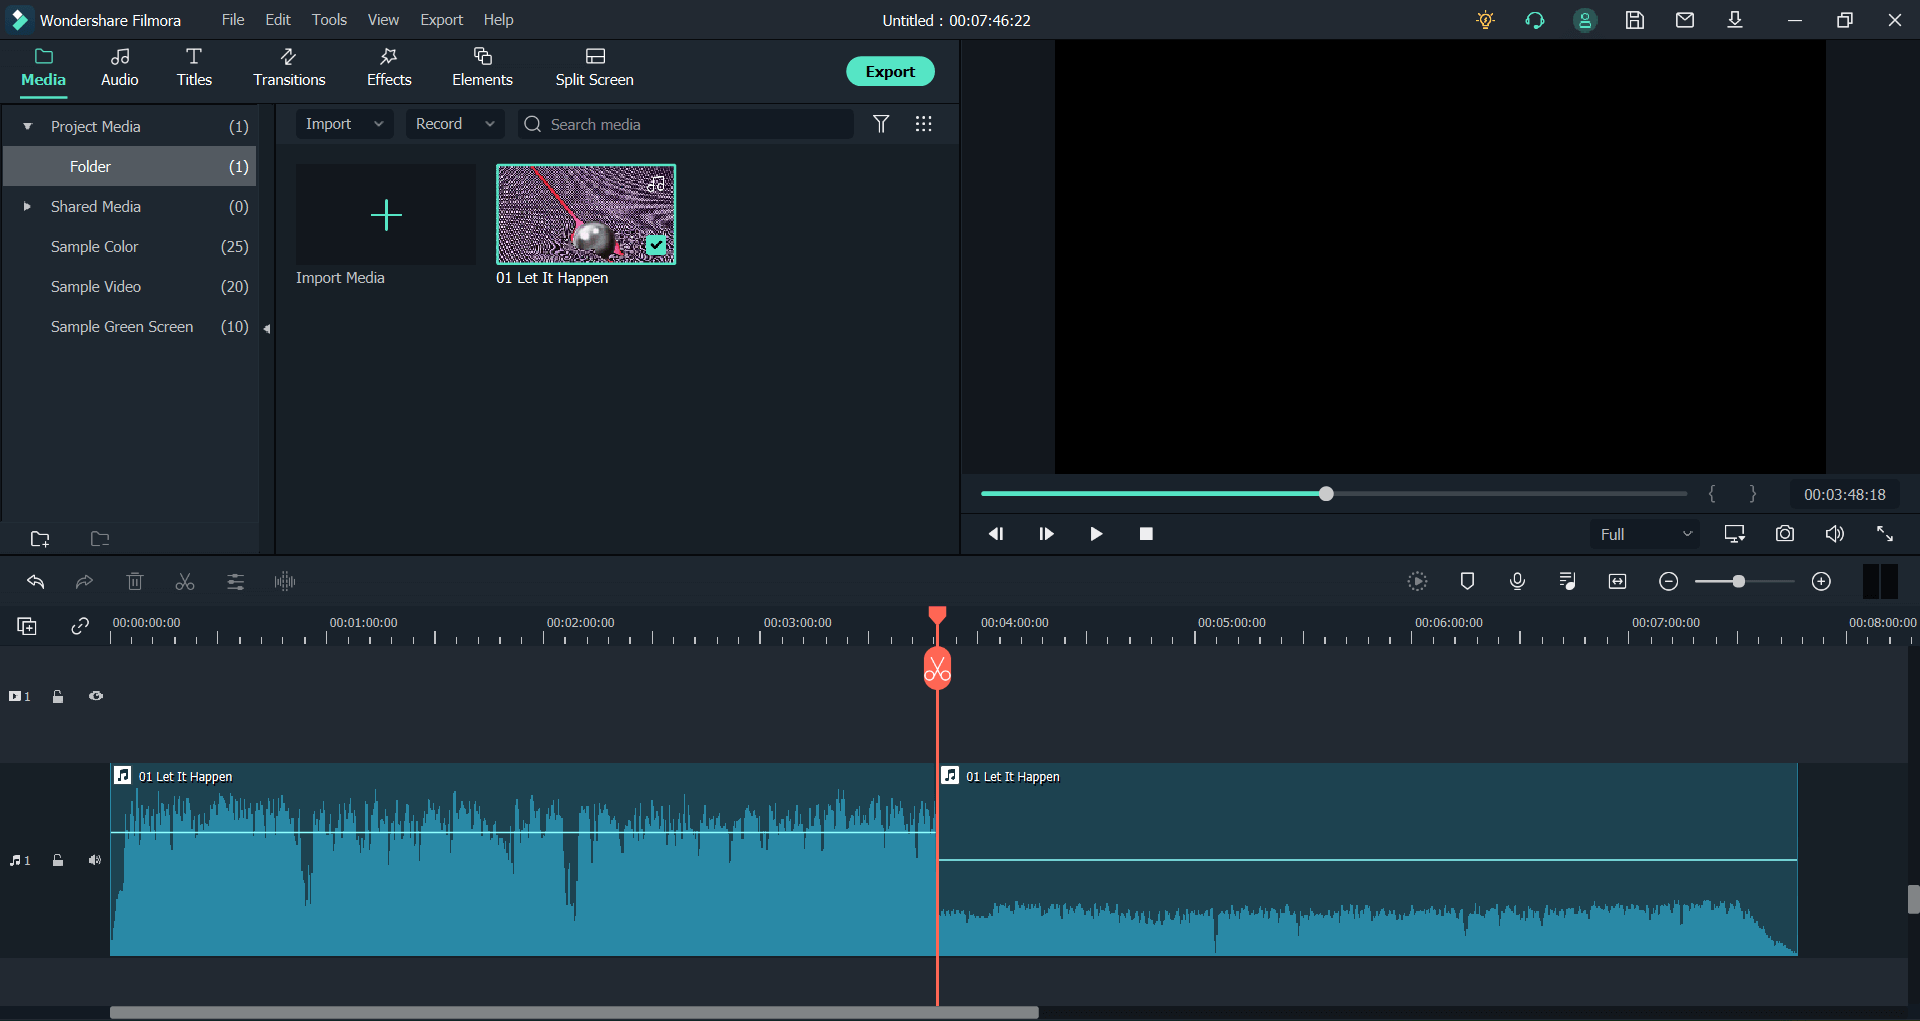Click the split scissors icon in timeline toolbar
The height and width of the screenshot is (1021, 1920).
pos(185,581)
